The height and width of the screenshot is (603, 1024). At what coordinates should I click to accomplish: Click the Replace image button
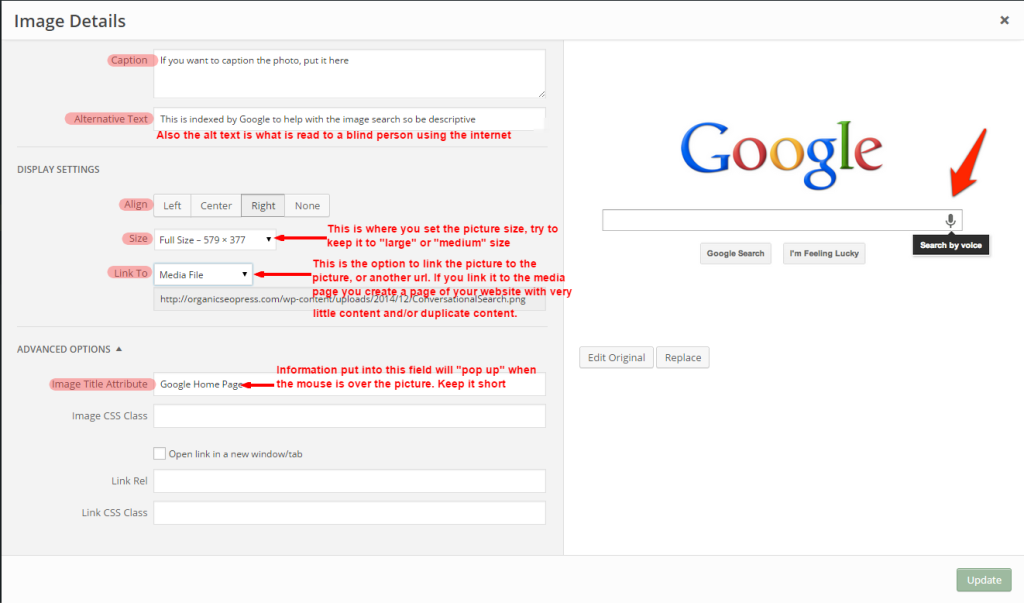[x=683, y=357]
